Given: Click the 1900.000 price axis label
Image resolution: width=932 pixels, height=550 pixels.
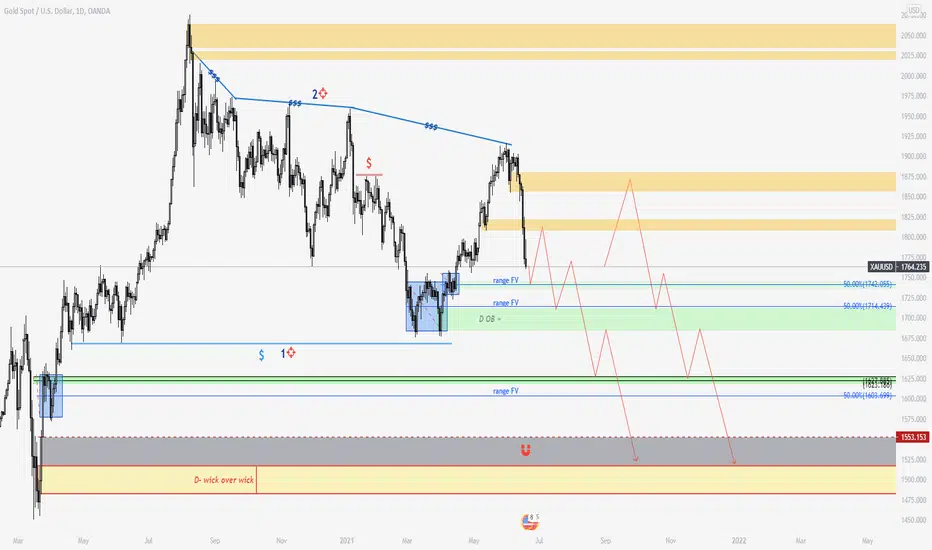Looking at the screenshot, I should [x=914, y=156].
